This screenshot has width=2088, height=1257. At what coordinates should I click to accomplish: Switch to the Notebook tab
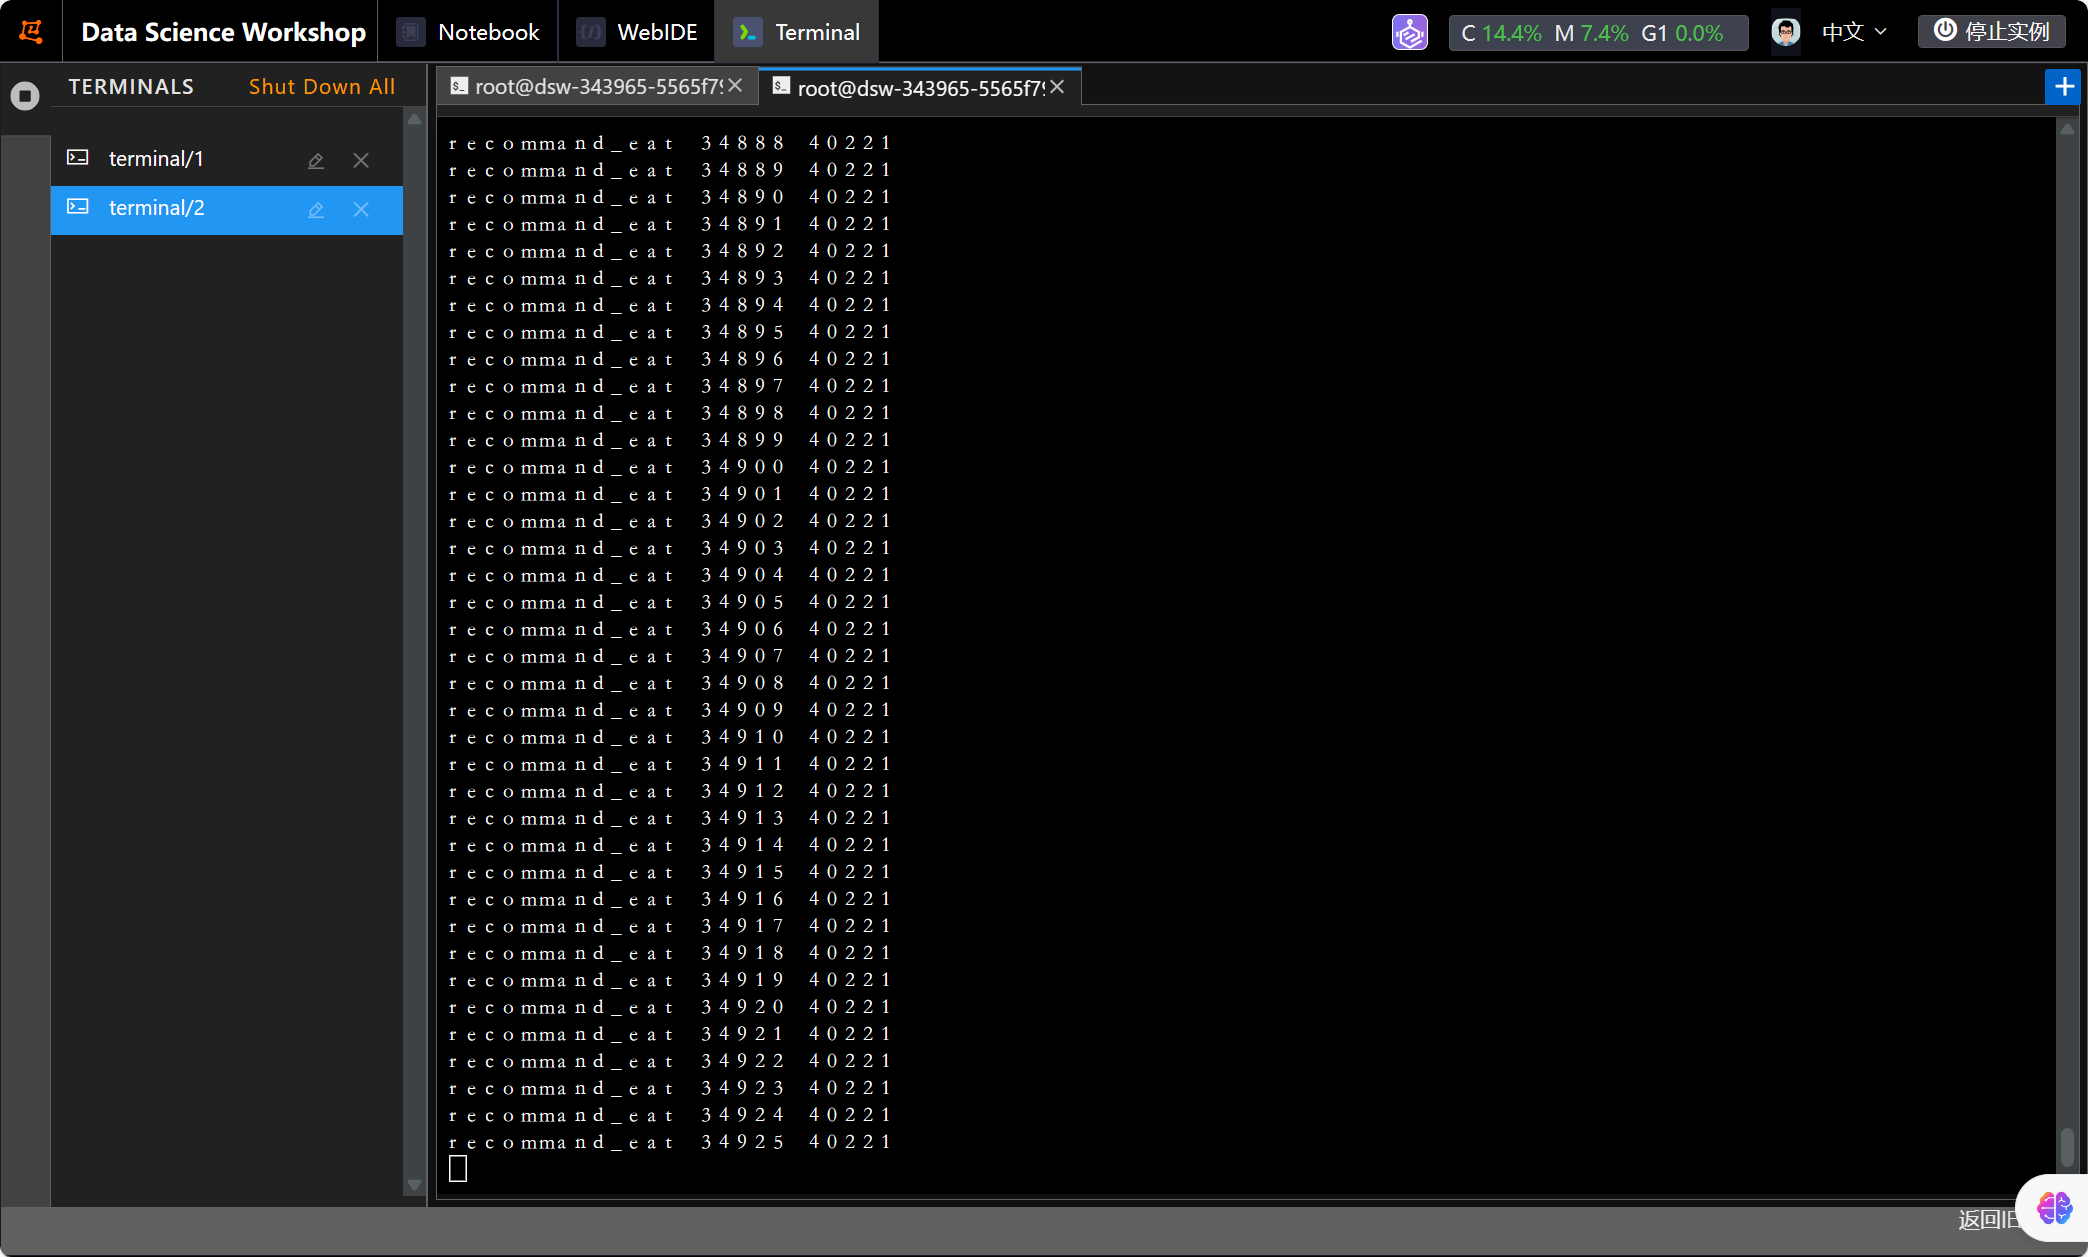pos(468,32)
